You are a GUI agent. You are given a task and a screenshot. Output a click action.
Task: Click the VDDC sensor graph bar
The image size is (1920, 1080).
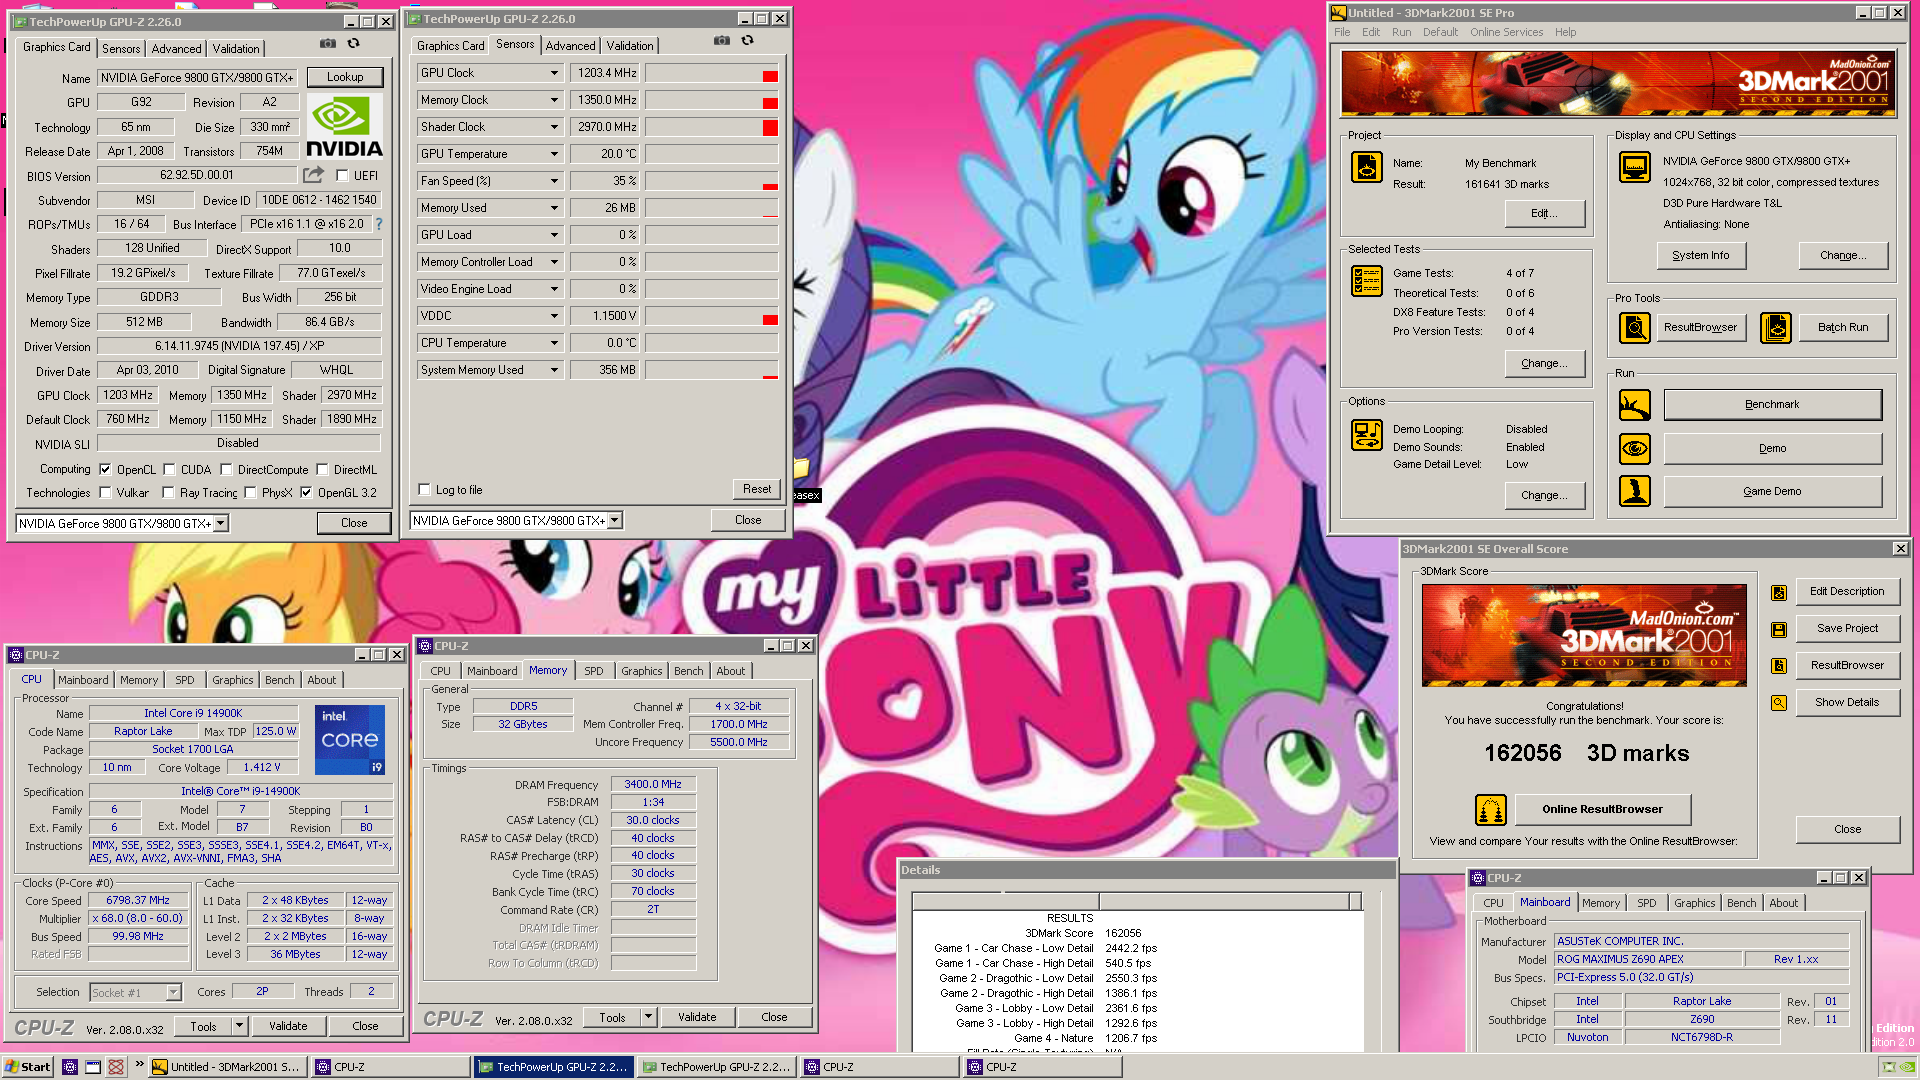coord(712,316)
